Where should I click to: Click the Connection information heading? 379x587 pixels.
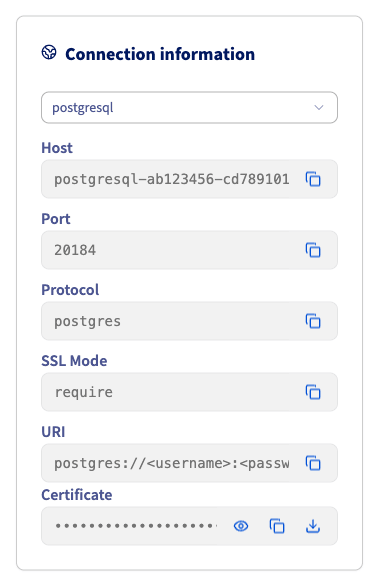(160, 54)
